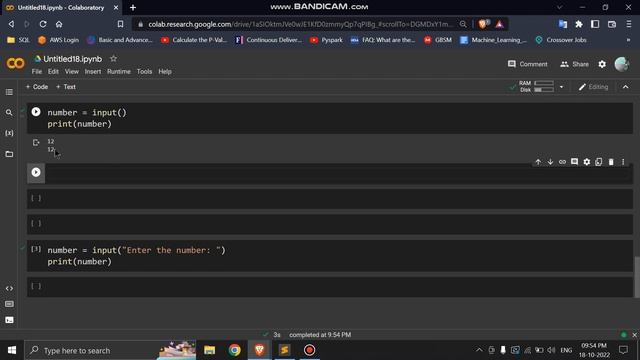
Task: Open File Explorer from the taskbar
Action: click(209, 350)
